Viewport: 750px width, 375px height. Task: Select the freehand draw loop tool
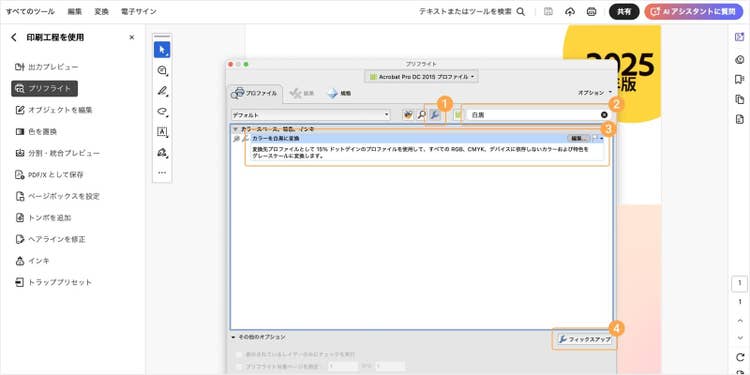[162, 111]
